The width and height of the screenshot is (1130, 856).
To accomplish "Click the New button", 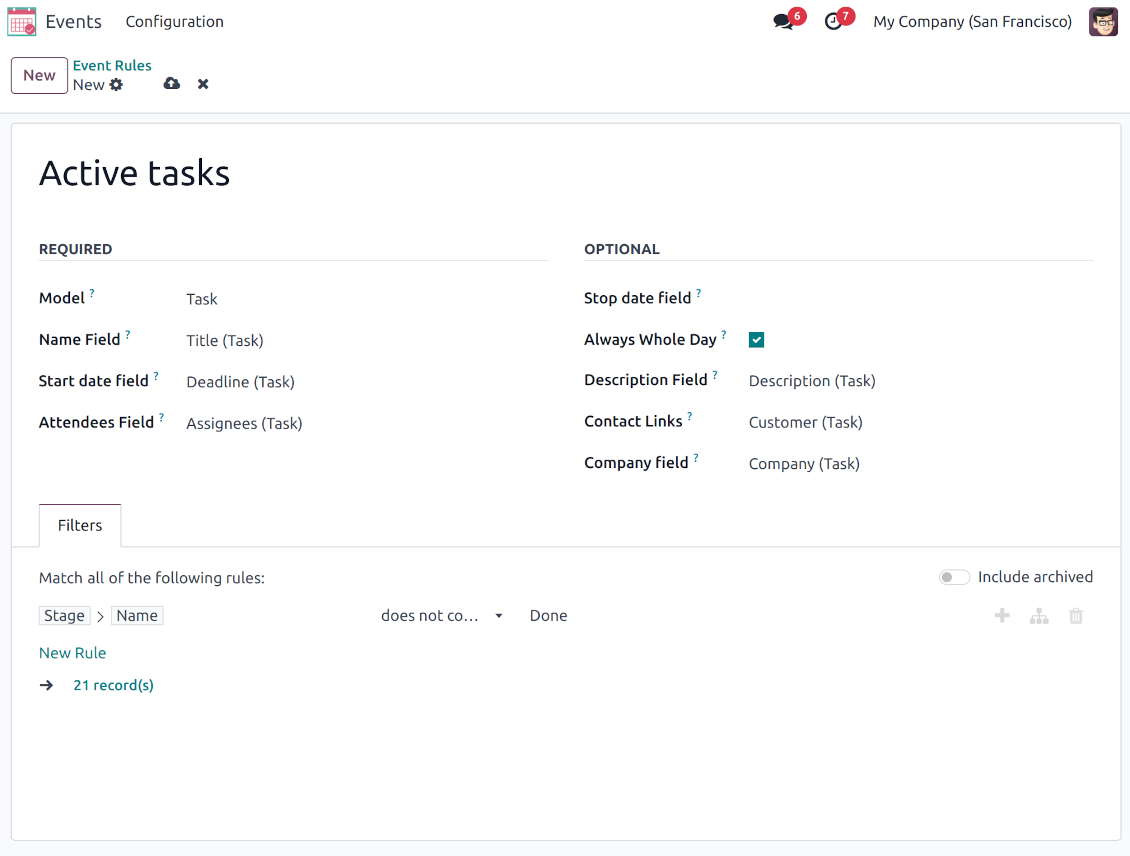I will 40,76.
